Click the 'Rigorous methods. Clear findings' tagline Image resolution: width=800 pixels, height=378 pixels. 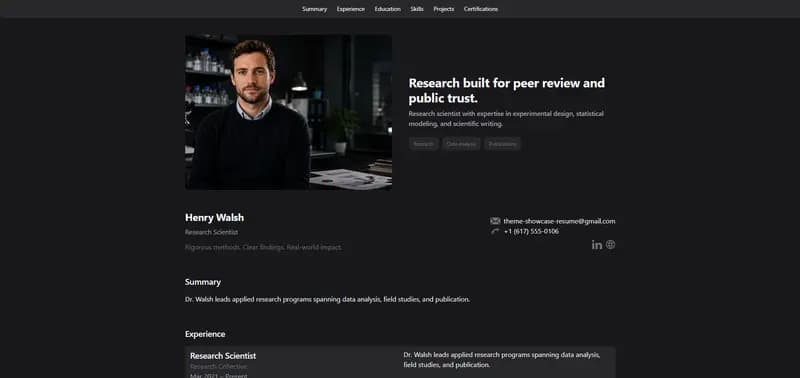click(263, 247)
